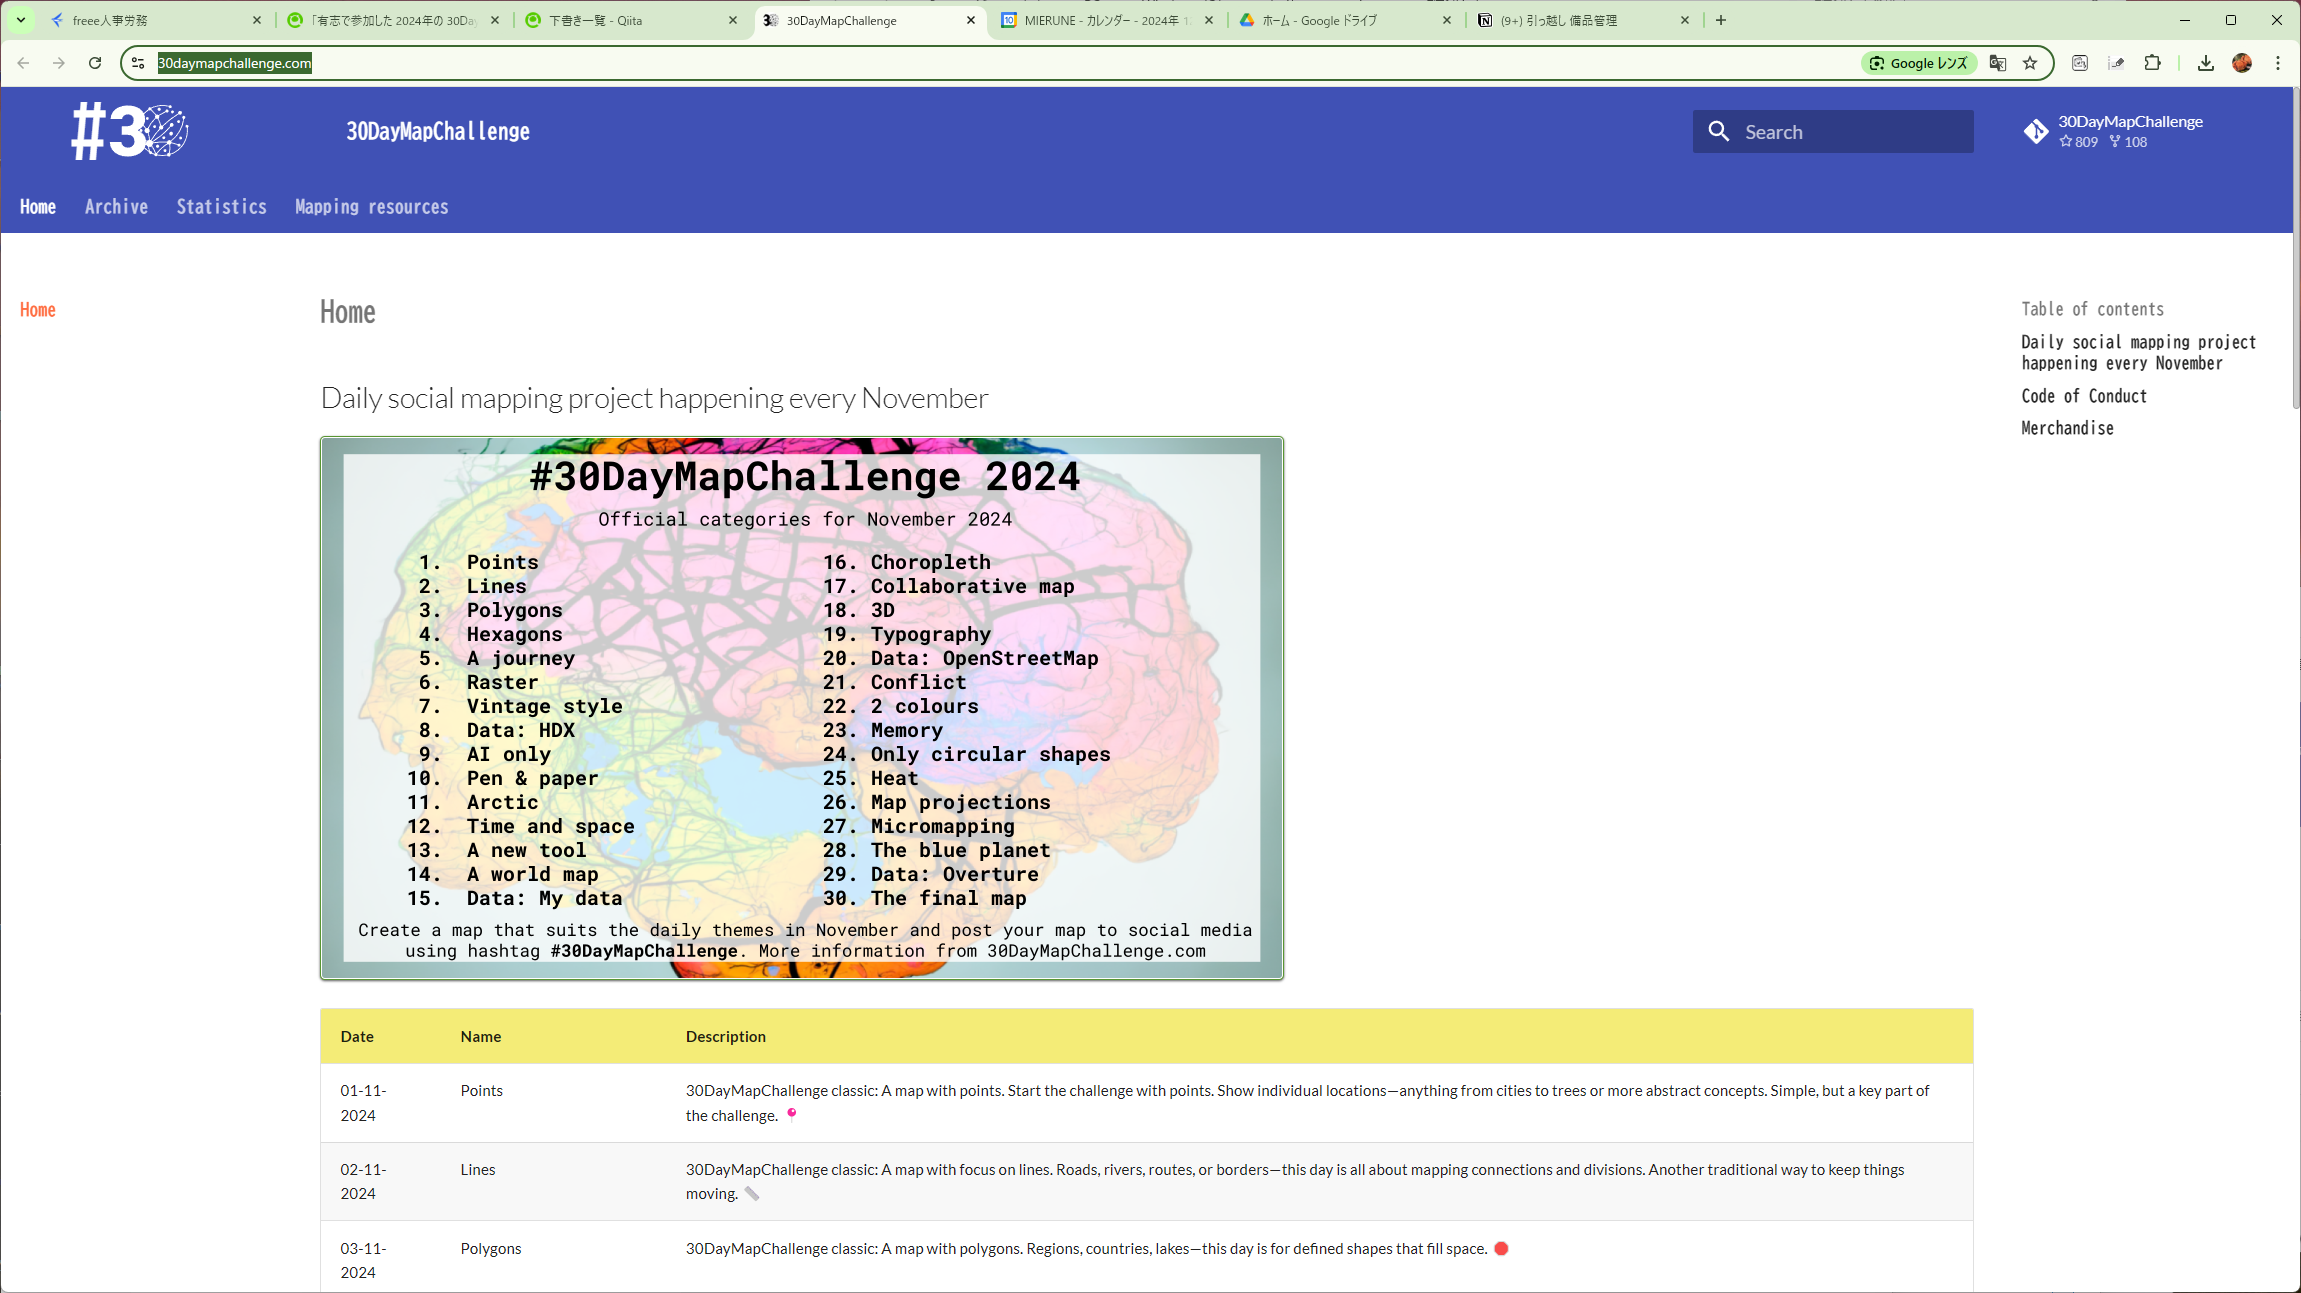View site information icon in address bar
This screenshot has width=2301, height=1293.
coord(138,63)
